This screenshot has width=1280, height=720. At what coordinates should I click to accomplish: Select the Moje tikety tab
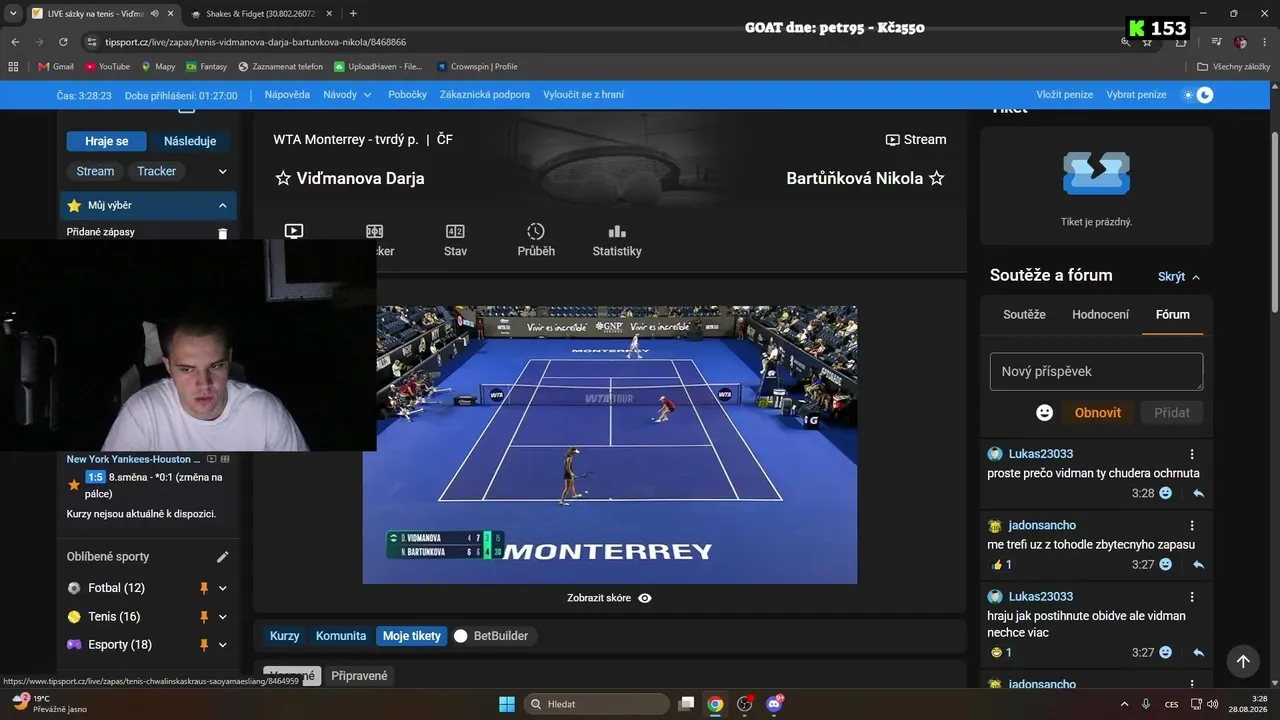pyautogui.click(x=411, y=636)
